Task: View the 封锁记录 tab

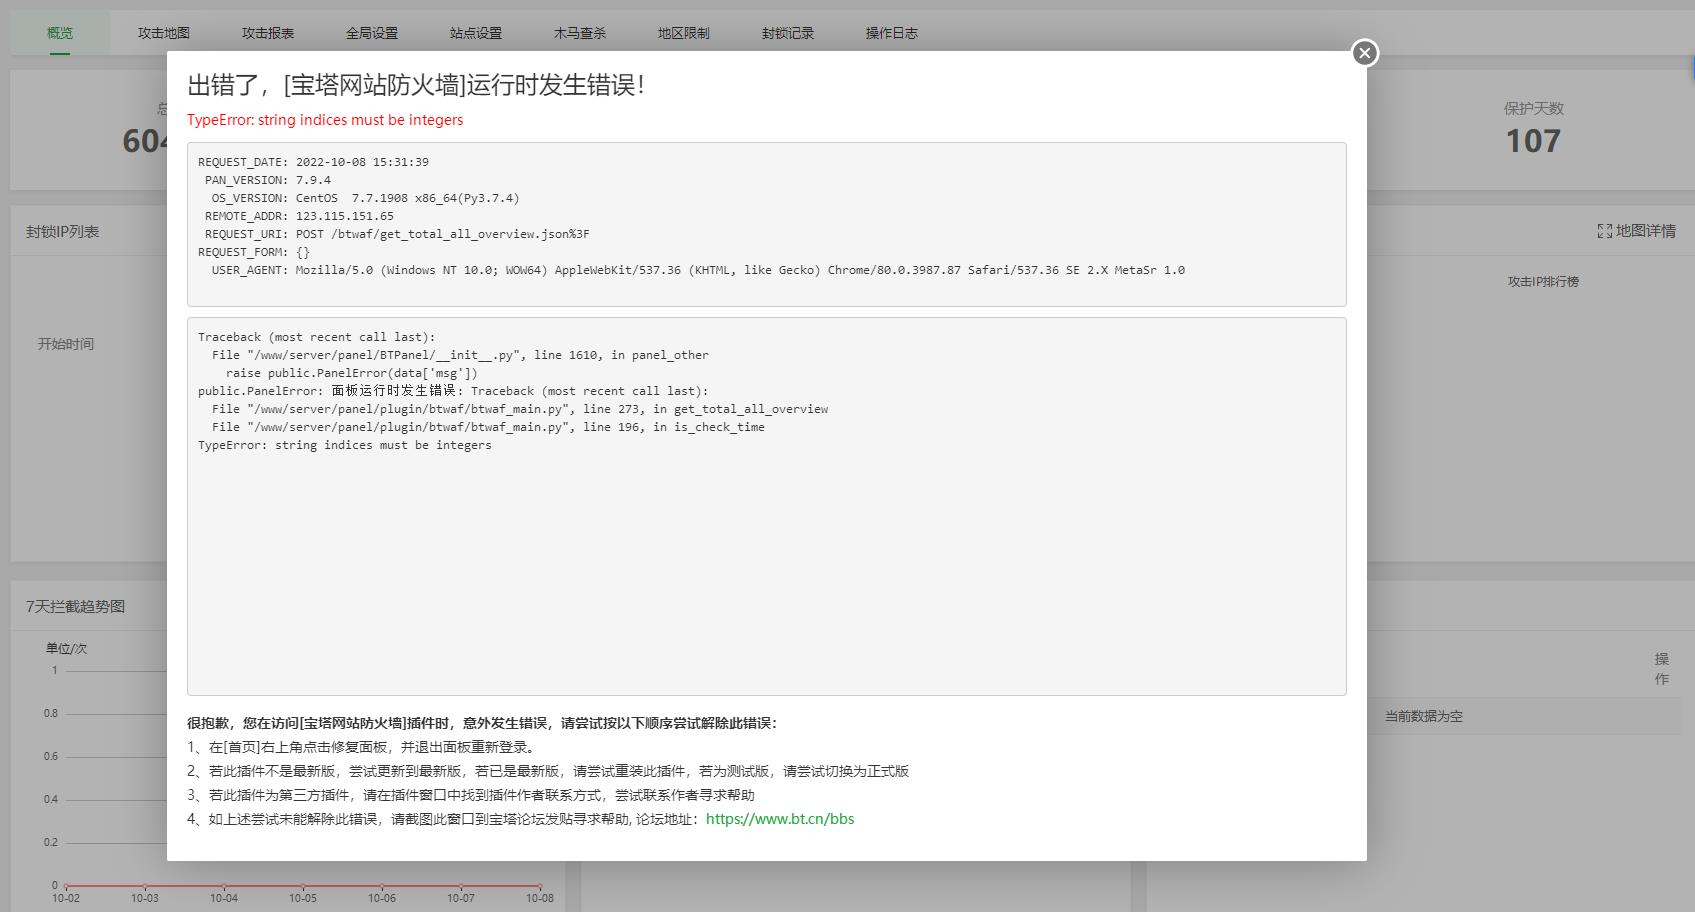Action: pyautogui.click(x=788, y=33)
